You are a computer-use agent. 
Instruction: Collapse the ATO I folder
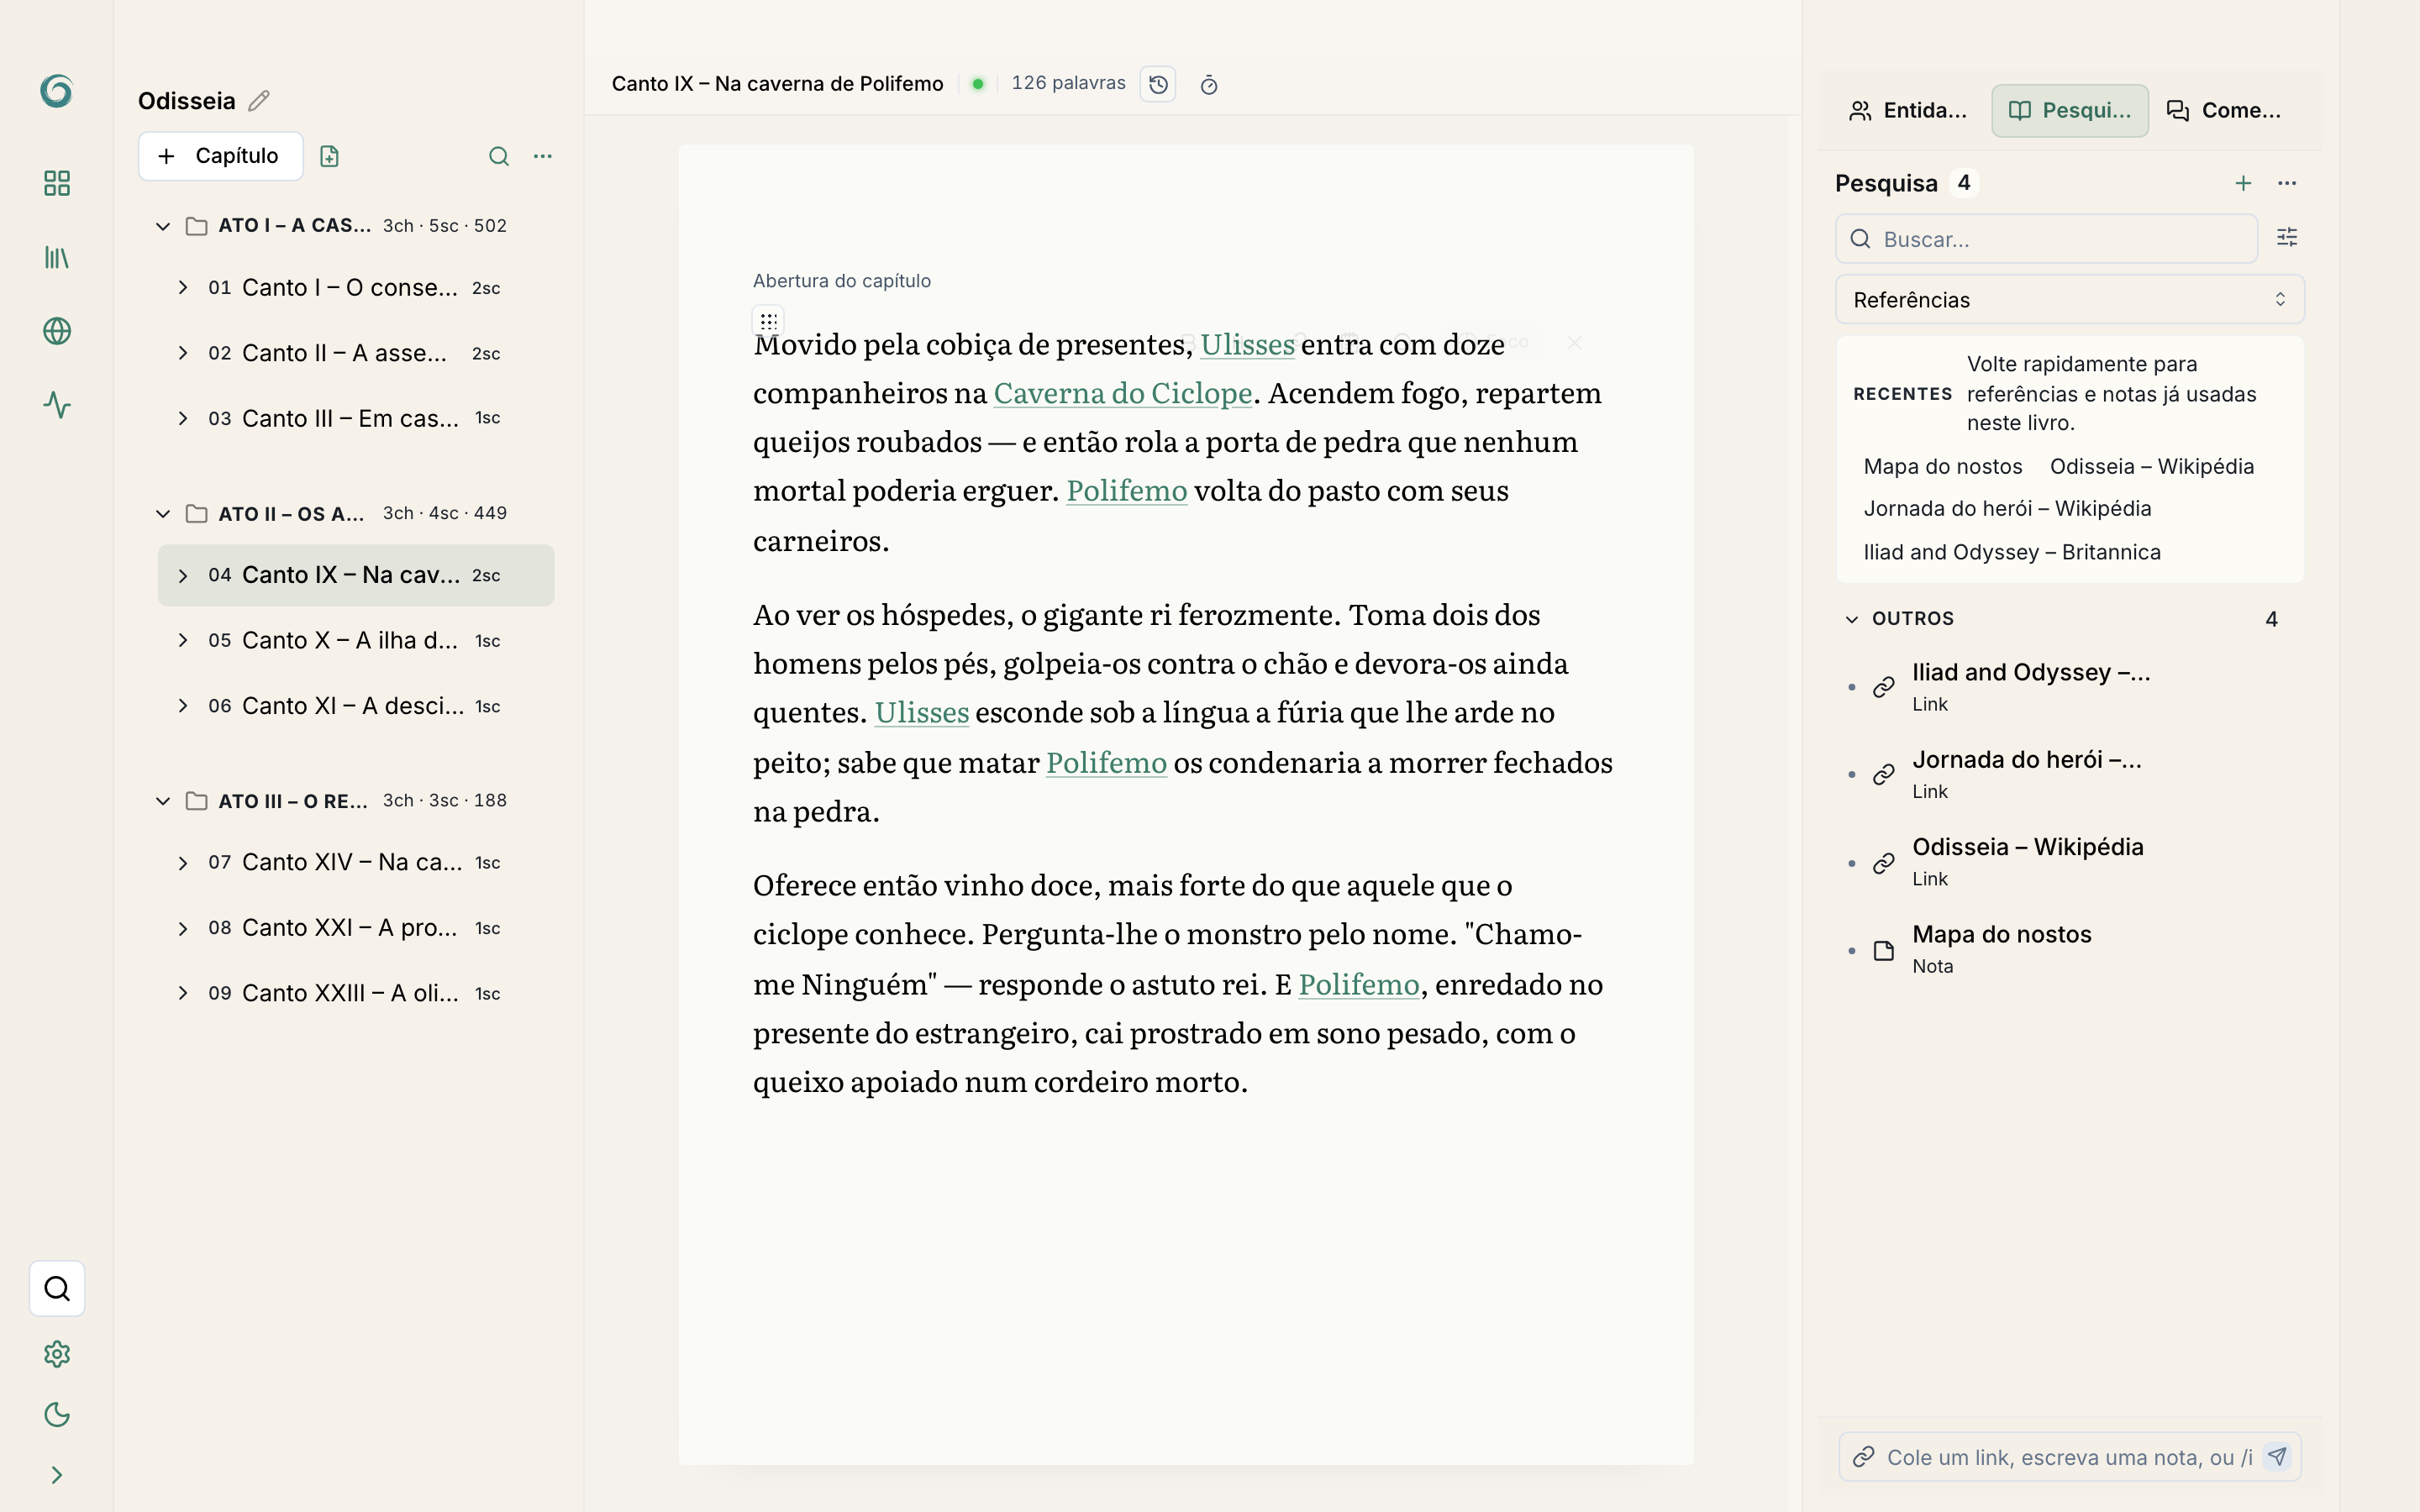click(x=163, y=226)
